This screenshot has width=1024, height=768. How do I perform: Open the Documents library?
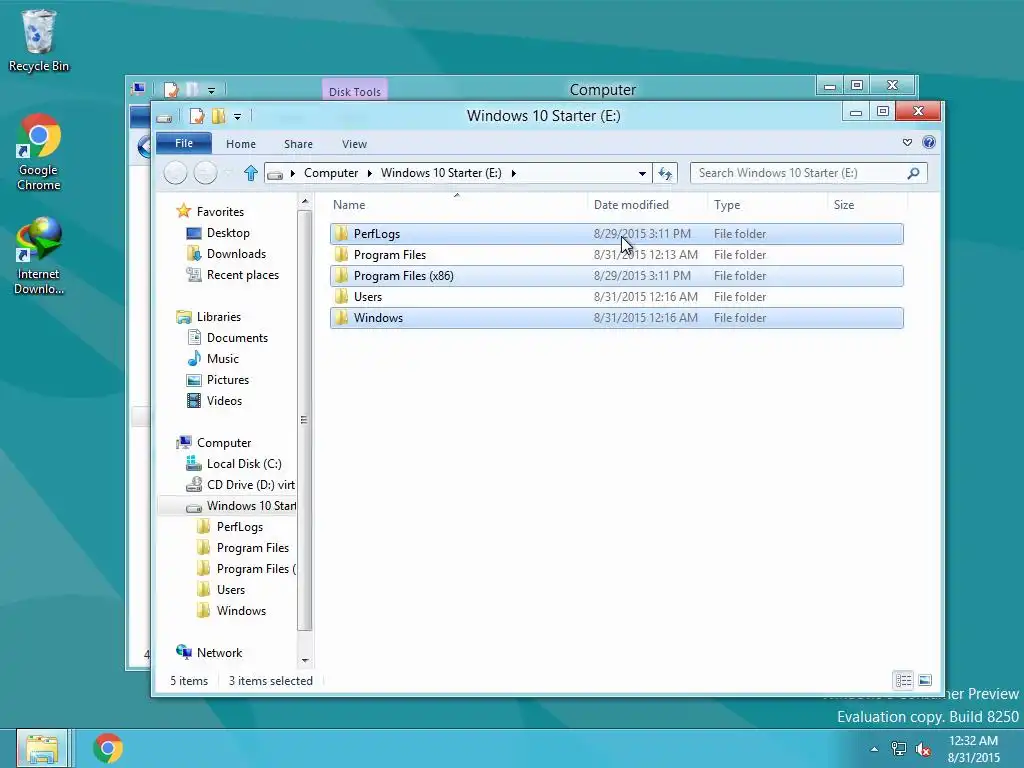click(237, 338)
